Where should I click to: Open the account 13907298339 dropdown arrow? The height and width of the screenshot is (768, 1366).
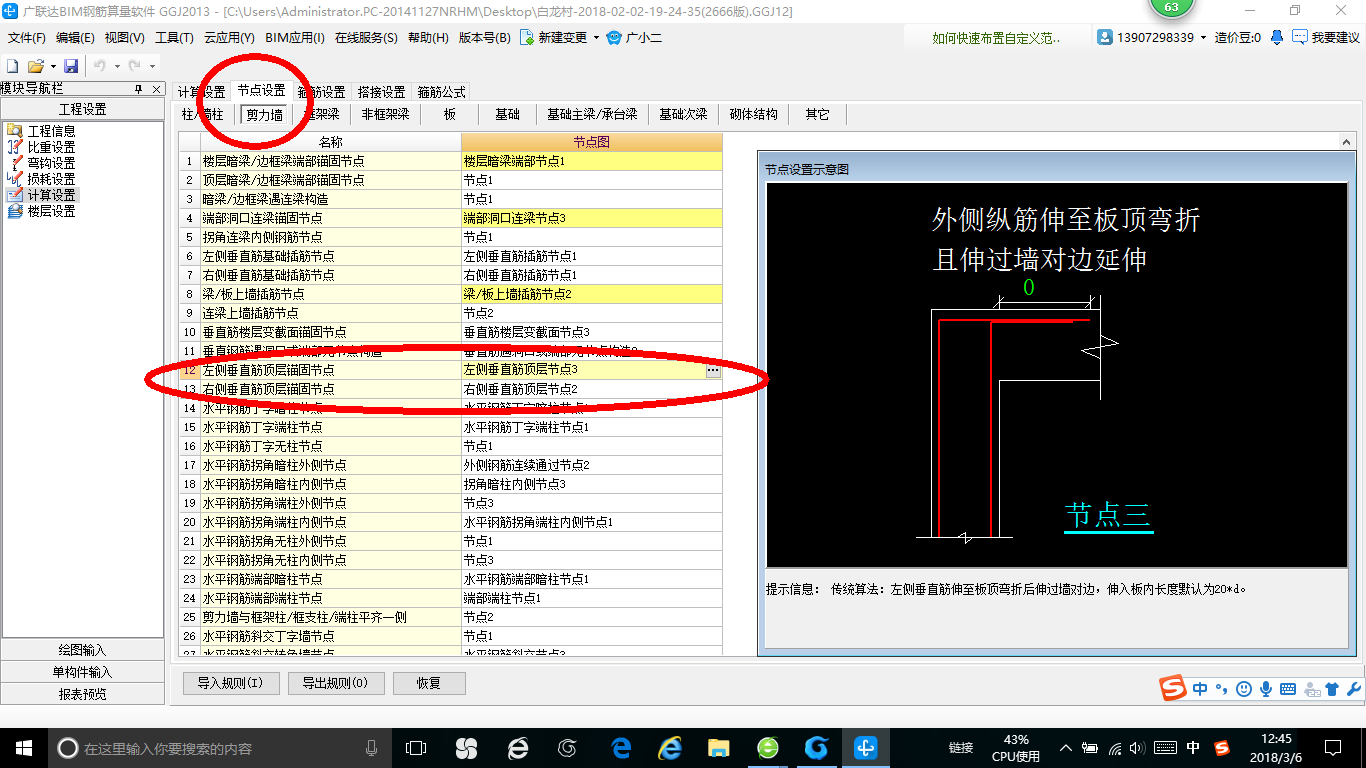tap(1203, 37)
